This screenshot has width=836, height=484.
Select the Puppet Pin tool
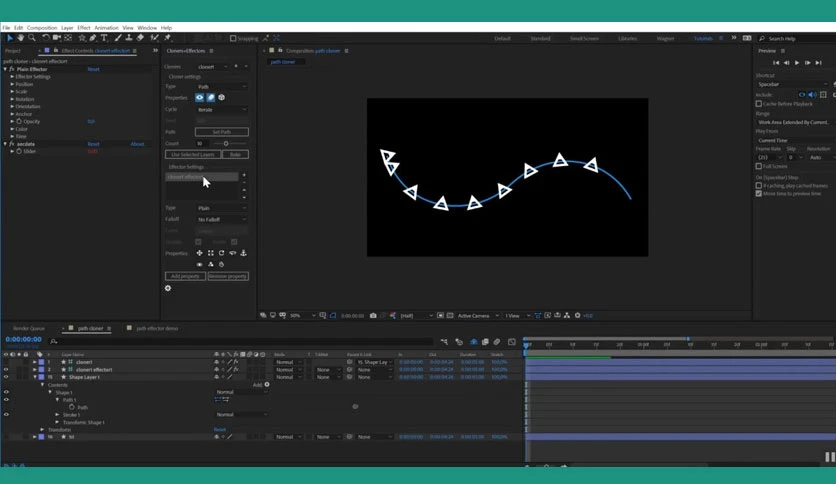pyautogui.click(x=167, y=38)
